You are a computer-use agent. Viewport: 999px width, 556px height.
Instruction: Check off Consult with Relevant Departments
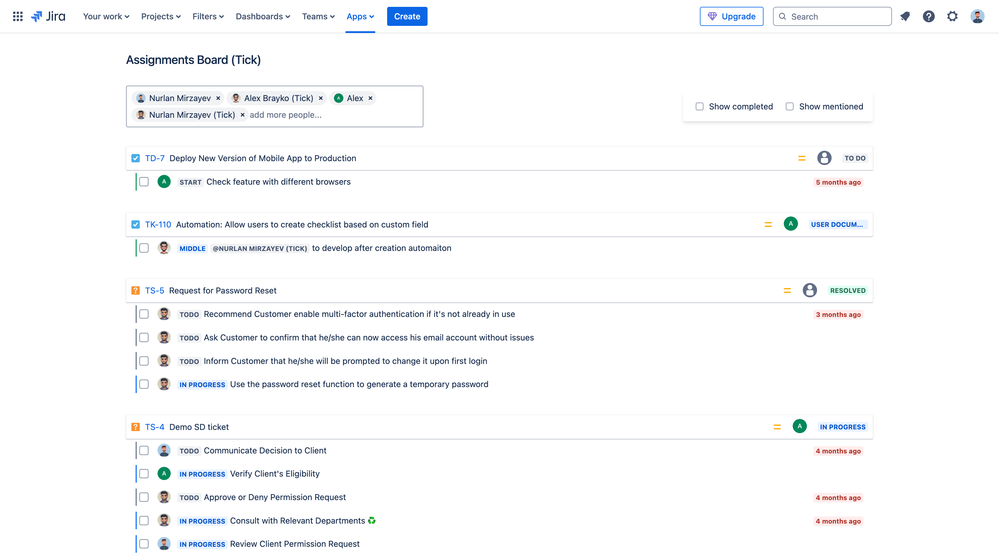(144, 520)
